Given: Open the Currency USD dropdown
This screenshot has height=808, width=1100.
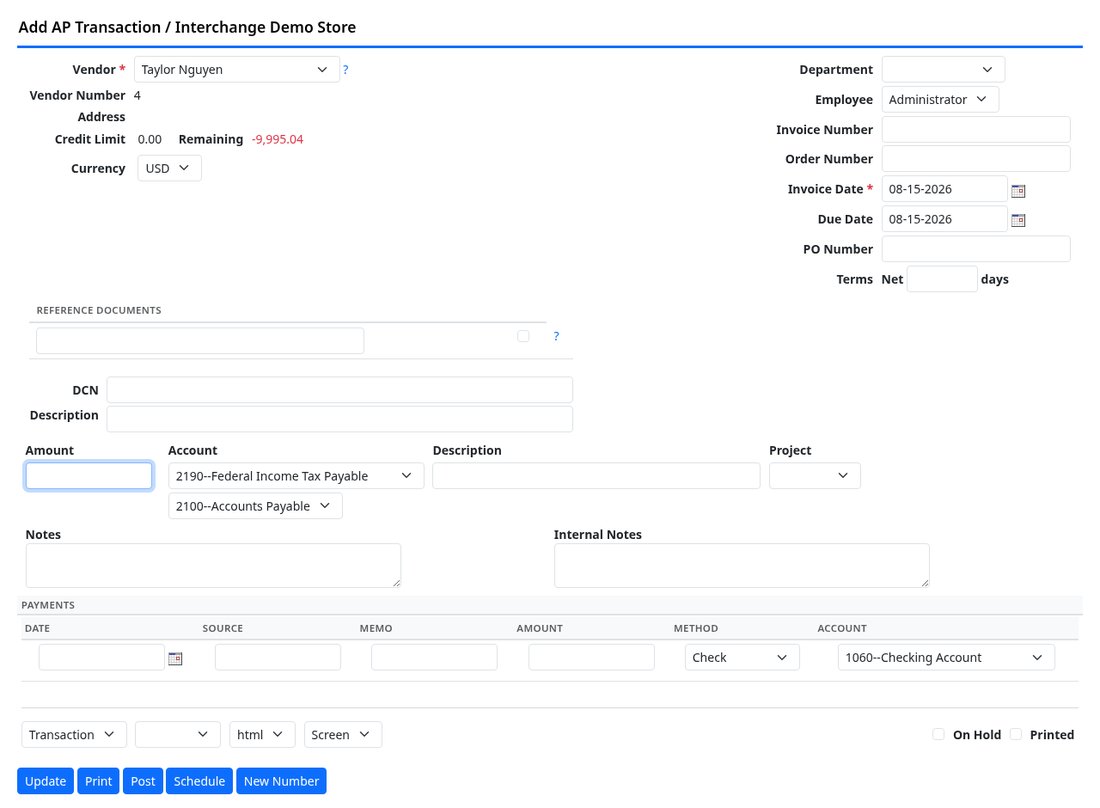Looking at the screenshot, I should coord(169,168).
